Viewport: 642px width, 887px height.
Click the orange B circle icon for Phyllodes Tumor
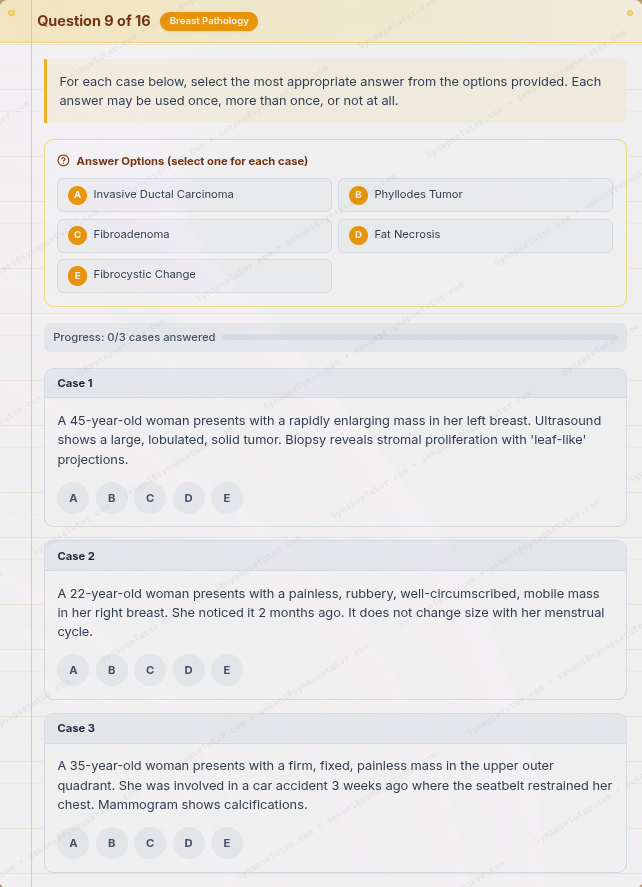(358, 195)
